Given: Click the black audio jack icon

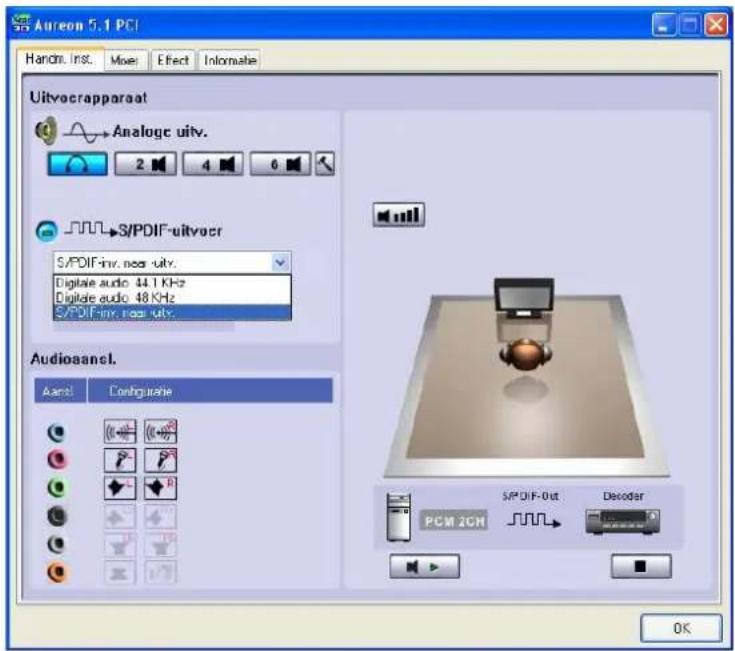Looking at the screenshot, I should coord(57,516).
